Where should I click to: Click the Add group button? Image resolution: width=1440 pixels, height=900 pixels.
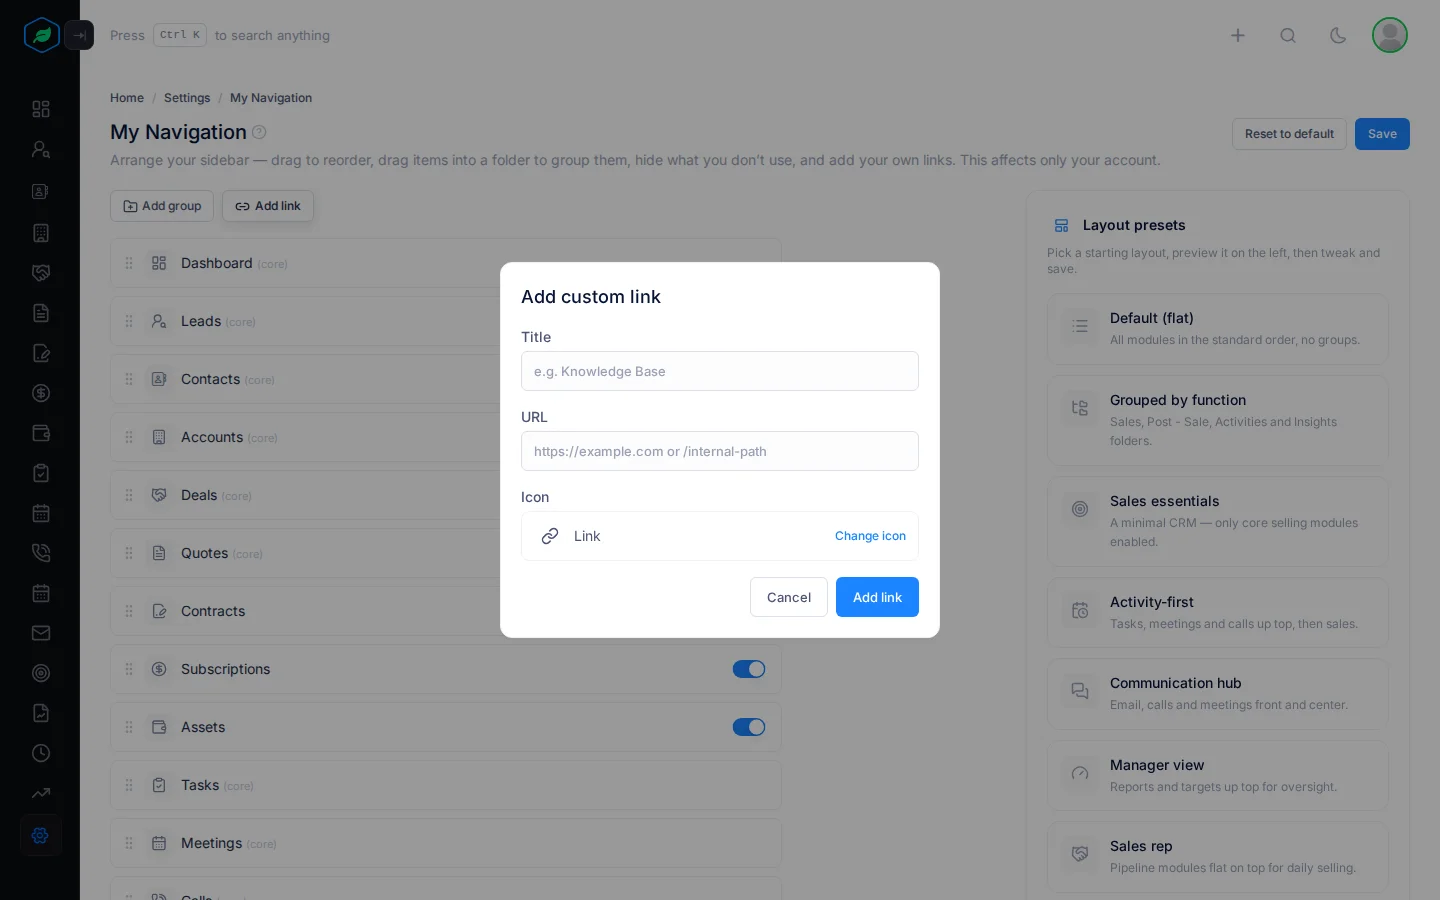pyautogui.click(x=162, y=206)
